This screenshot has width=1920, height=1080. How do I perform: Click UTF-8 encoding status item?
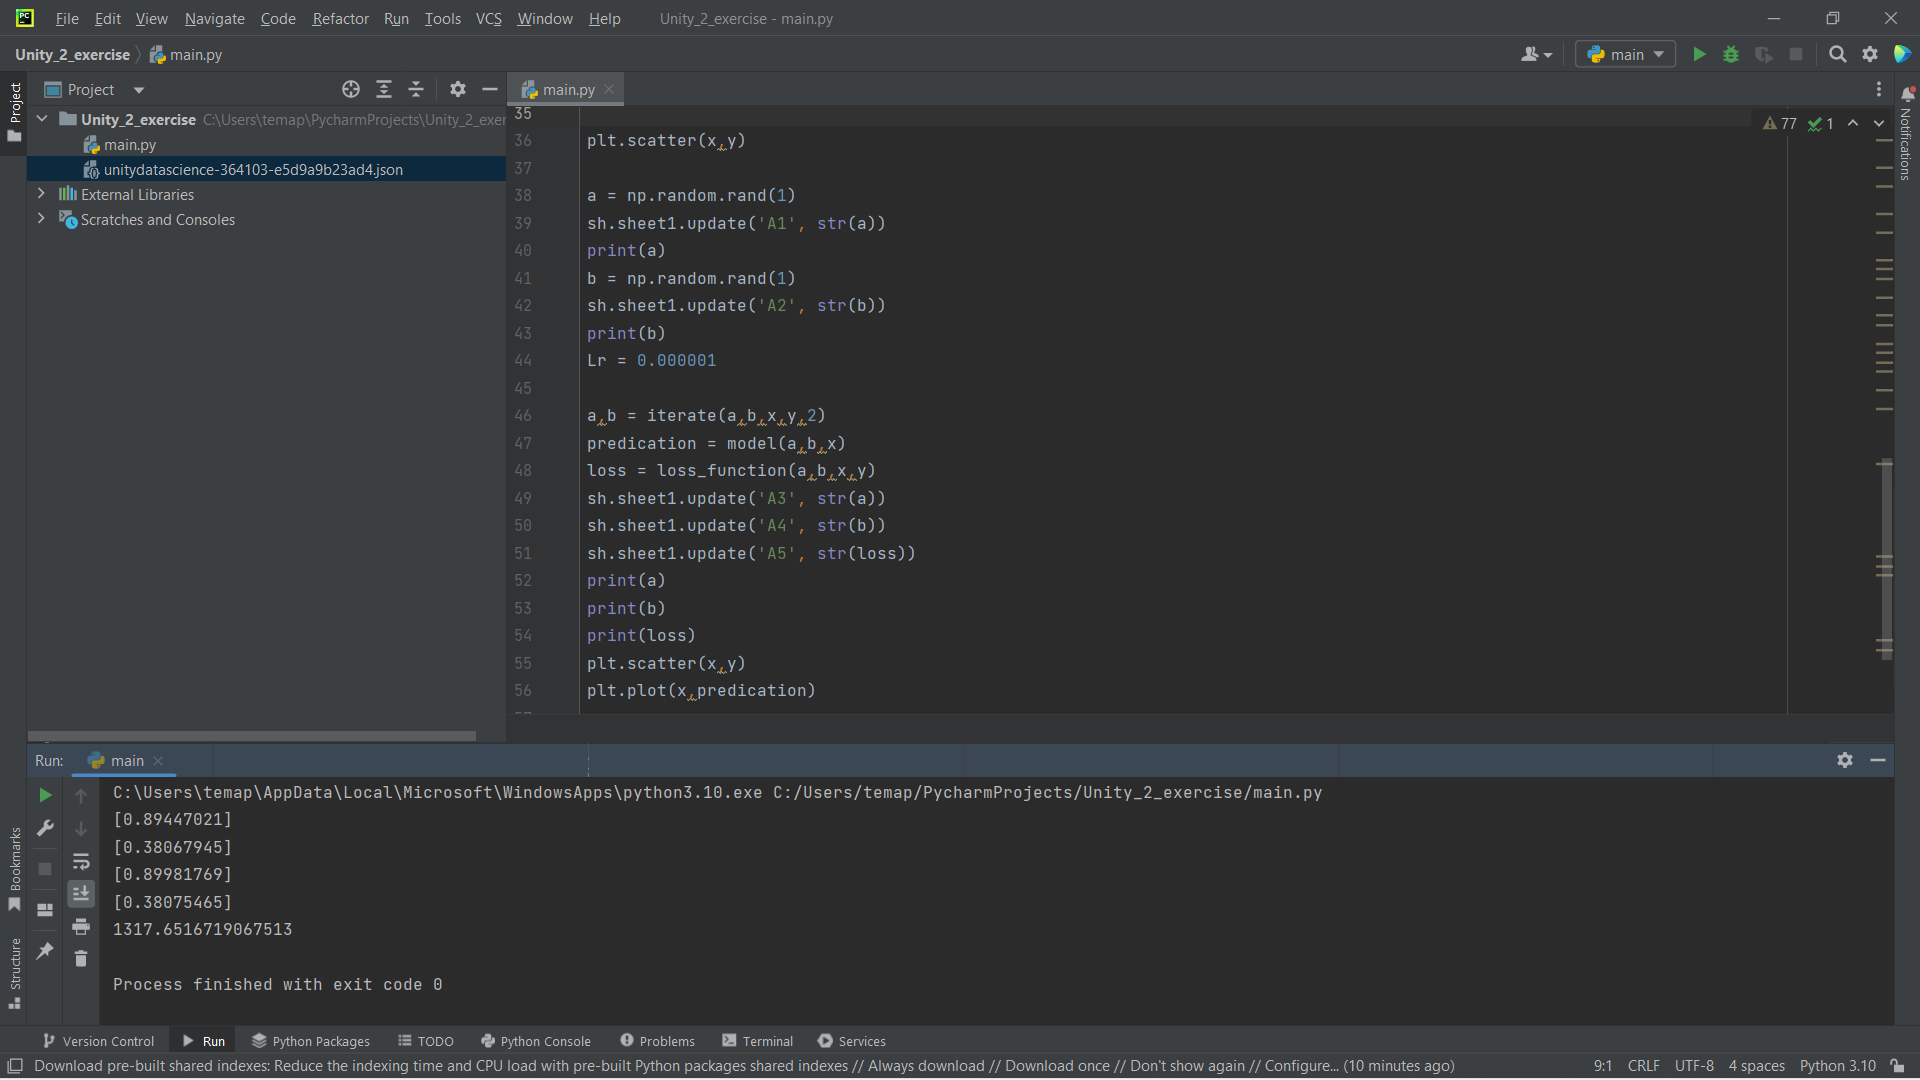[x=1694, y=1066]
